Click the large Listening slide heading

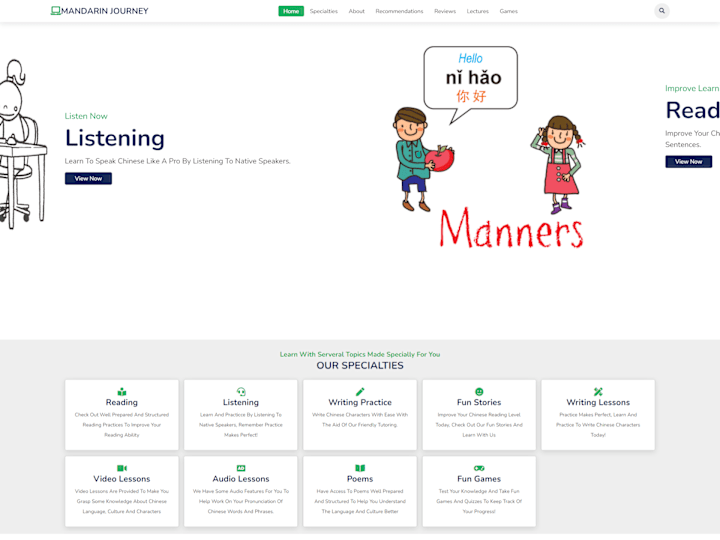115,138
